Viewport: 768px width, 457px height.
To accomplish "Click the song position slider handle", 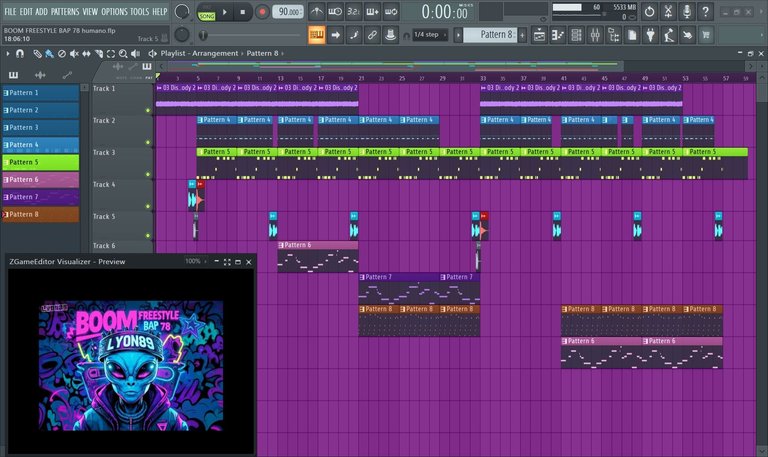I will (202, 35).
